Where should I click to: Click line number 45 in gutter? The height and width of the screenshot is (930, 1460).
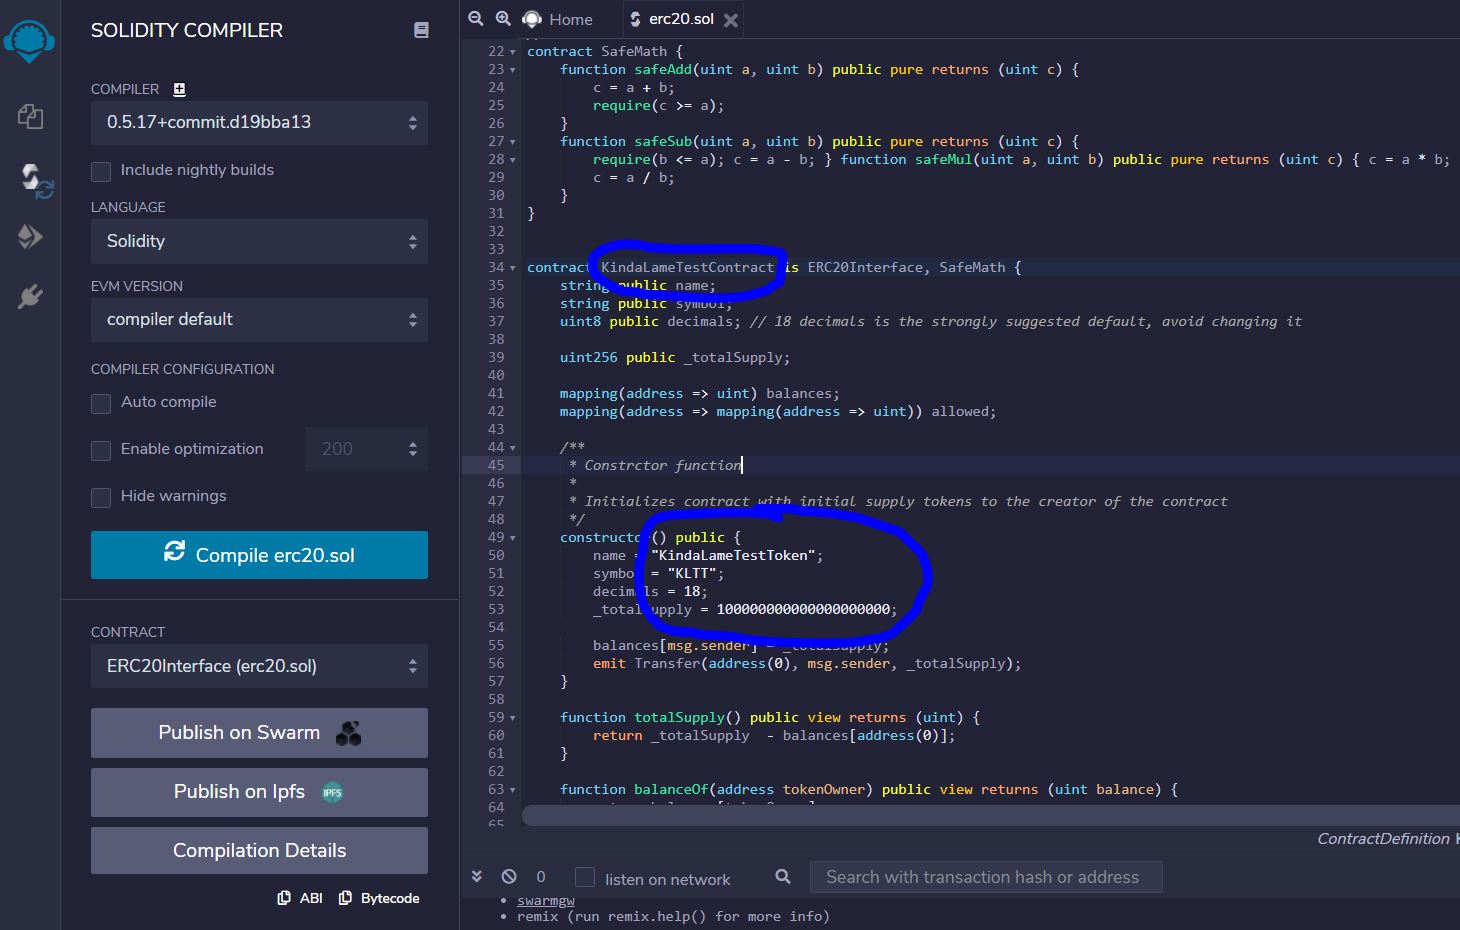[x=496, y=465]
